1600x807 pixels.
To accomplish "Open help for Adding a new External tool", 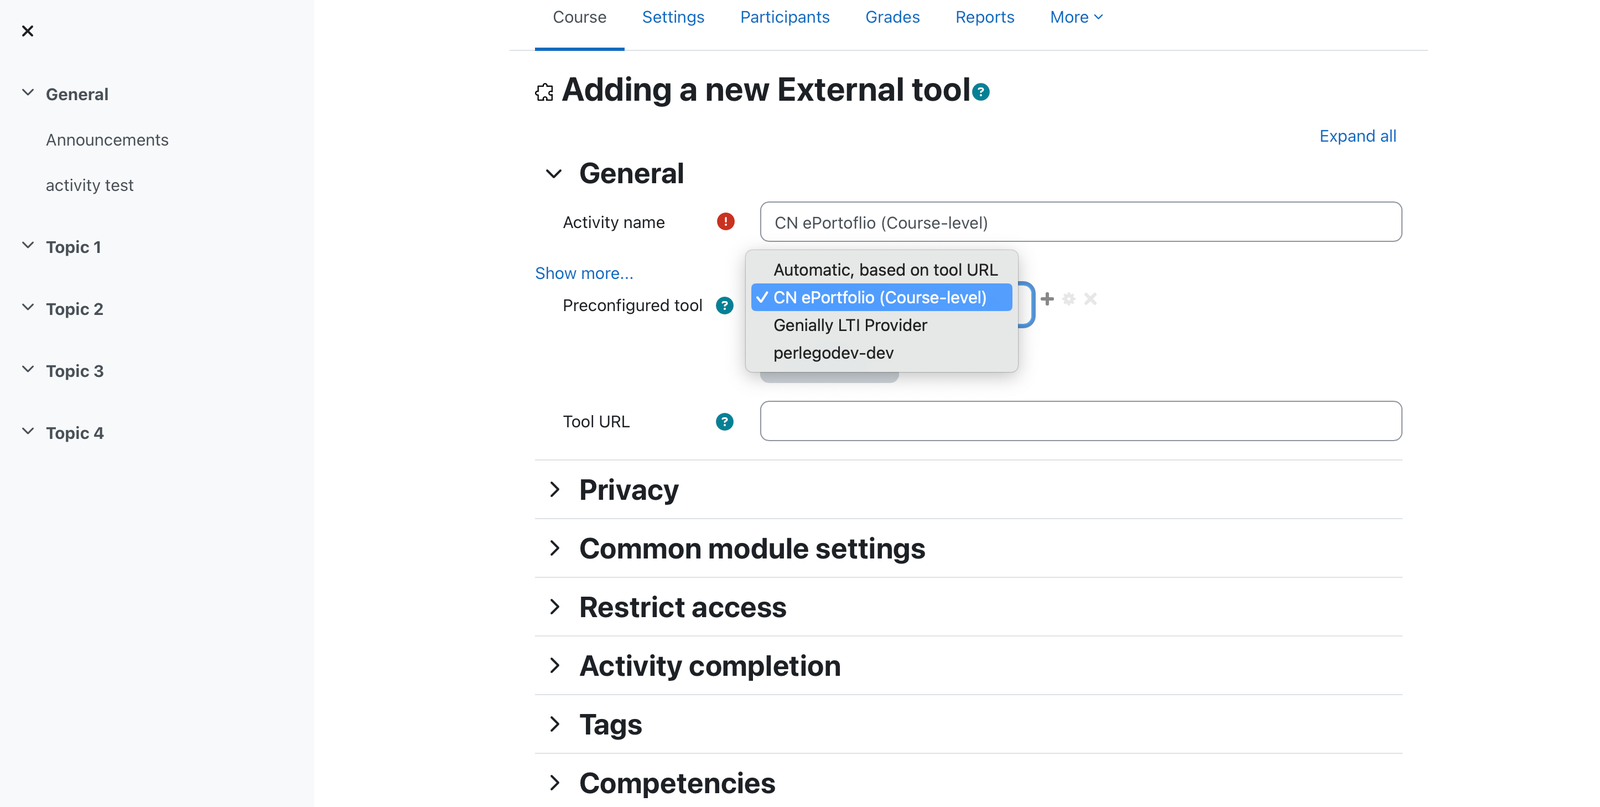I will tap(981, 92).
